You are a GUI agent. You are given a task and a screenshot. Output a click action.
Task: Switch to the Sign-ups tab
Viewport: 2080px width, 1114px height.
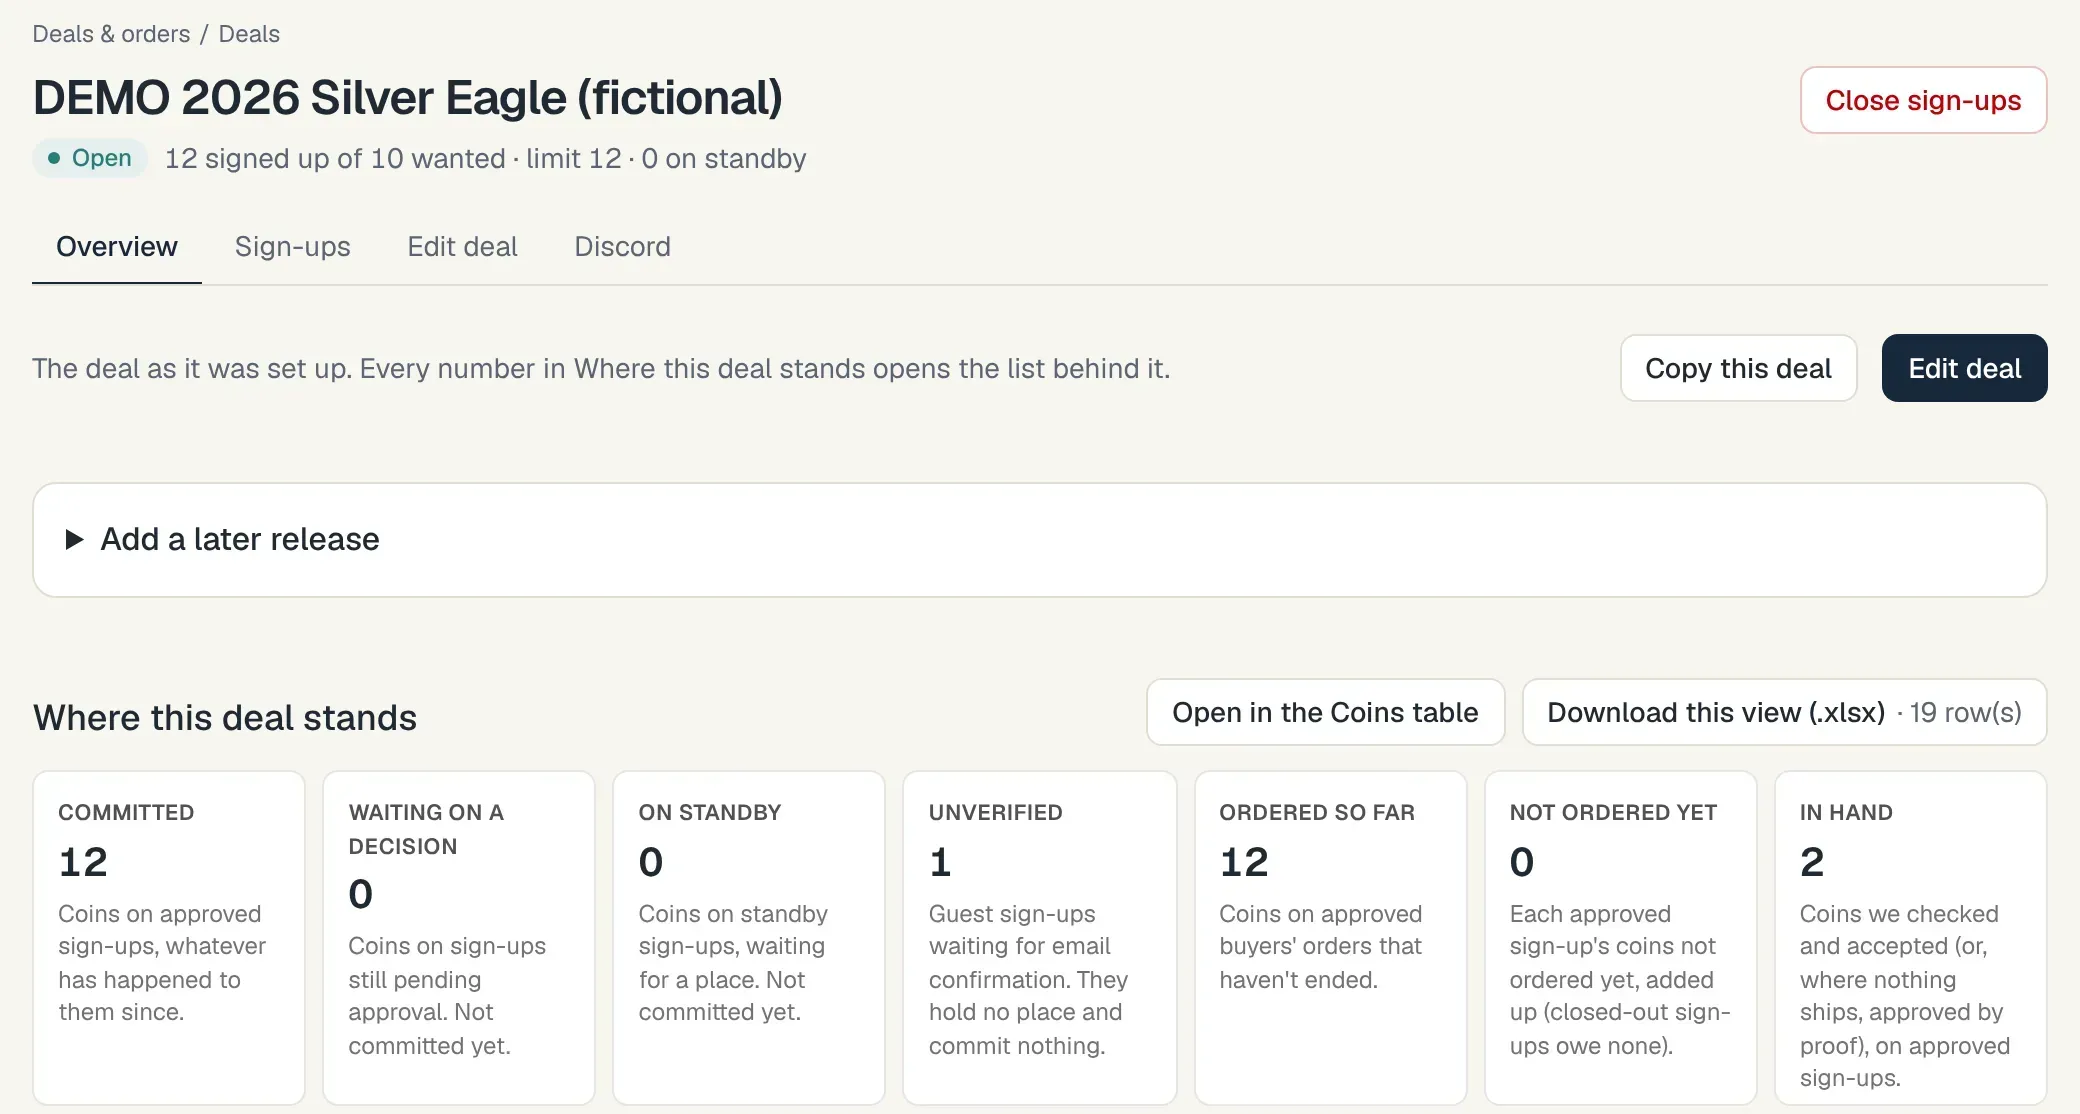click(292, 247)
